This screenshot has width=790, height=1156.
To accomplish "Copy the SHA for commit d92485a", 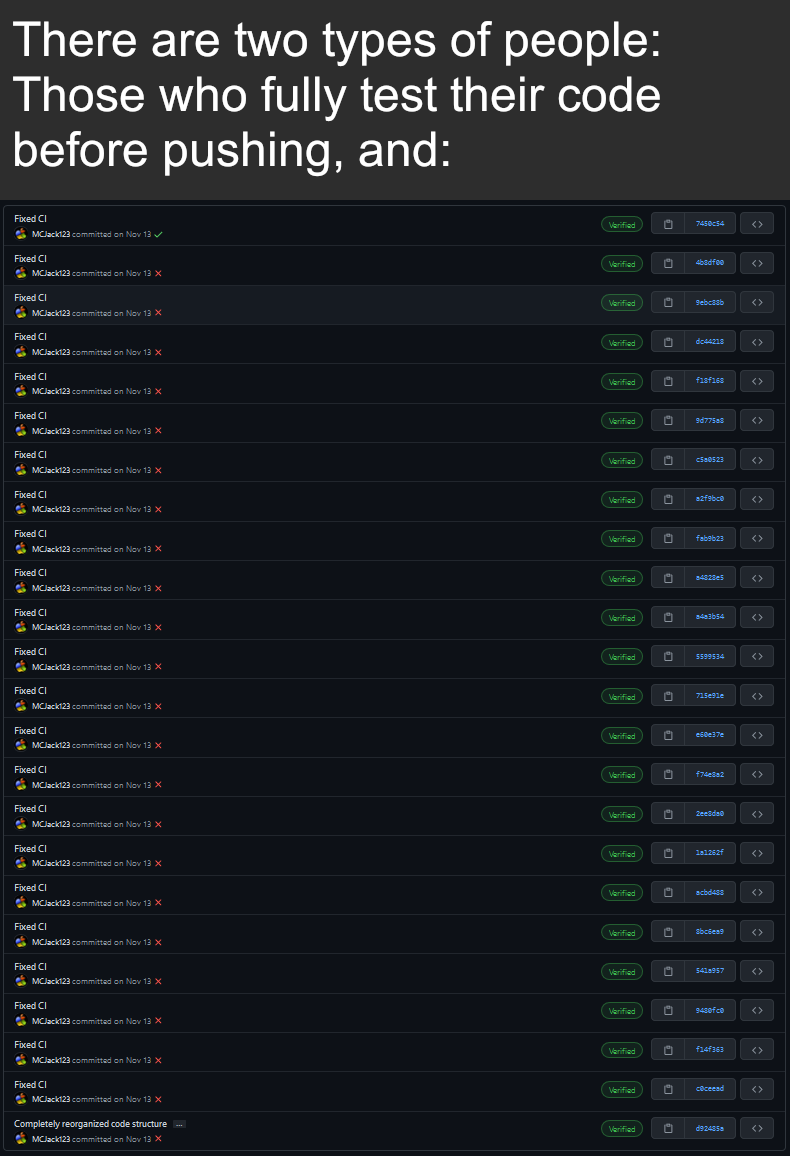I will tap(667, 1129).
